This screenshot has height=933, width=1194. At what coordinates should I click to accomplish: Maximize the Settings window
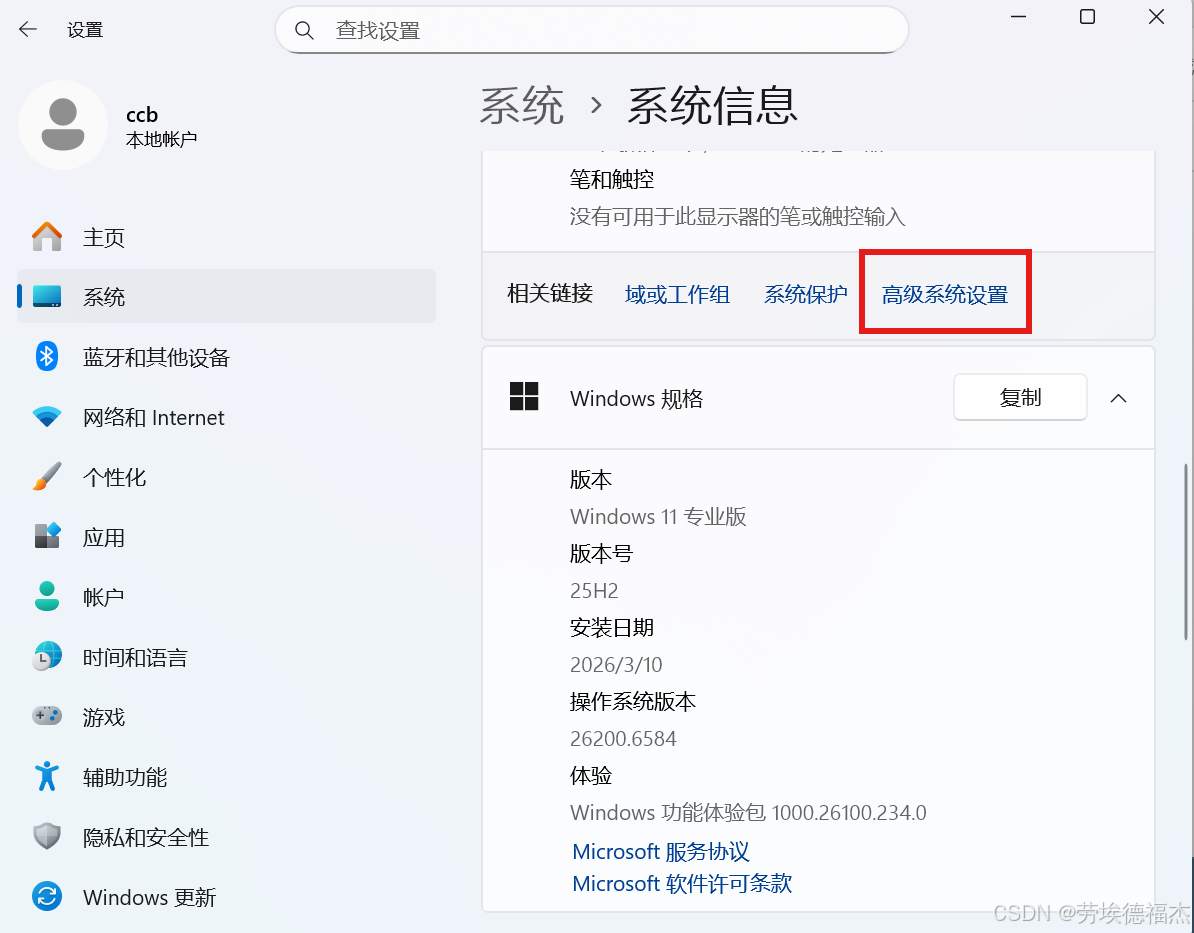pos(1087,17)
